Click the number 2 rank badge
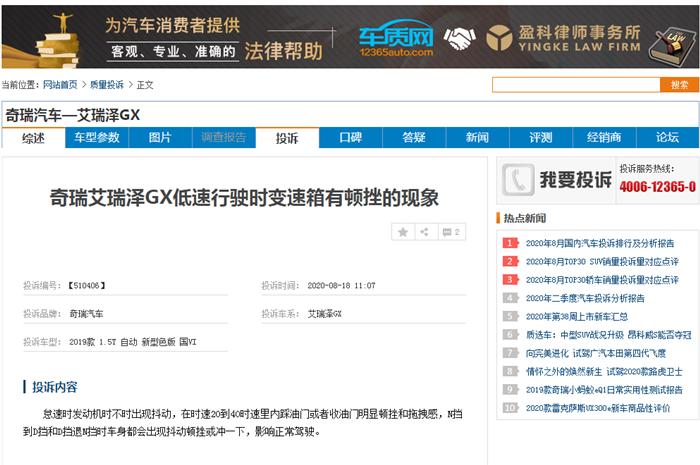The image size is (700, 465). pos(510,262)
